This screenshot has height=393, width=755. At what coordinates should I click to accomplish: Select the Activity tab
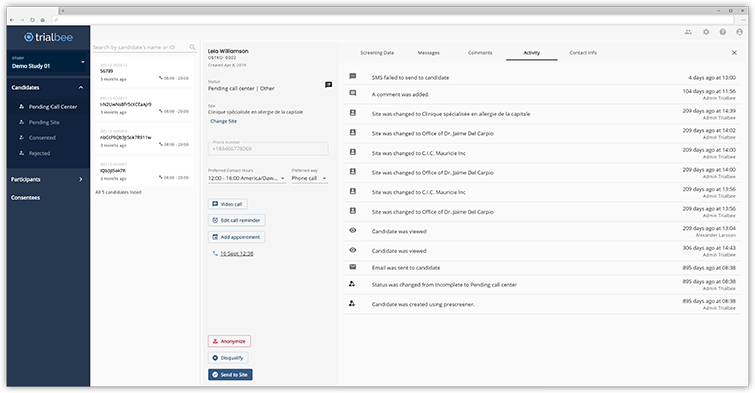(532, 52)
